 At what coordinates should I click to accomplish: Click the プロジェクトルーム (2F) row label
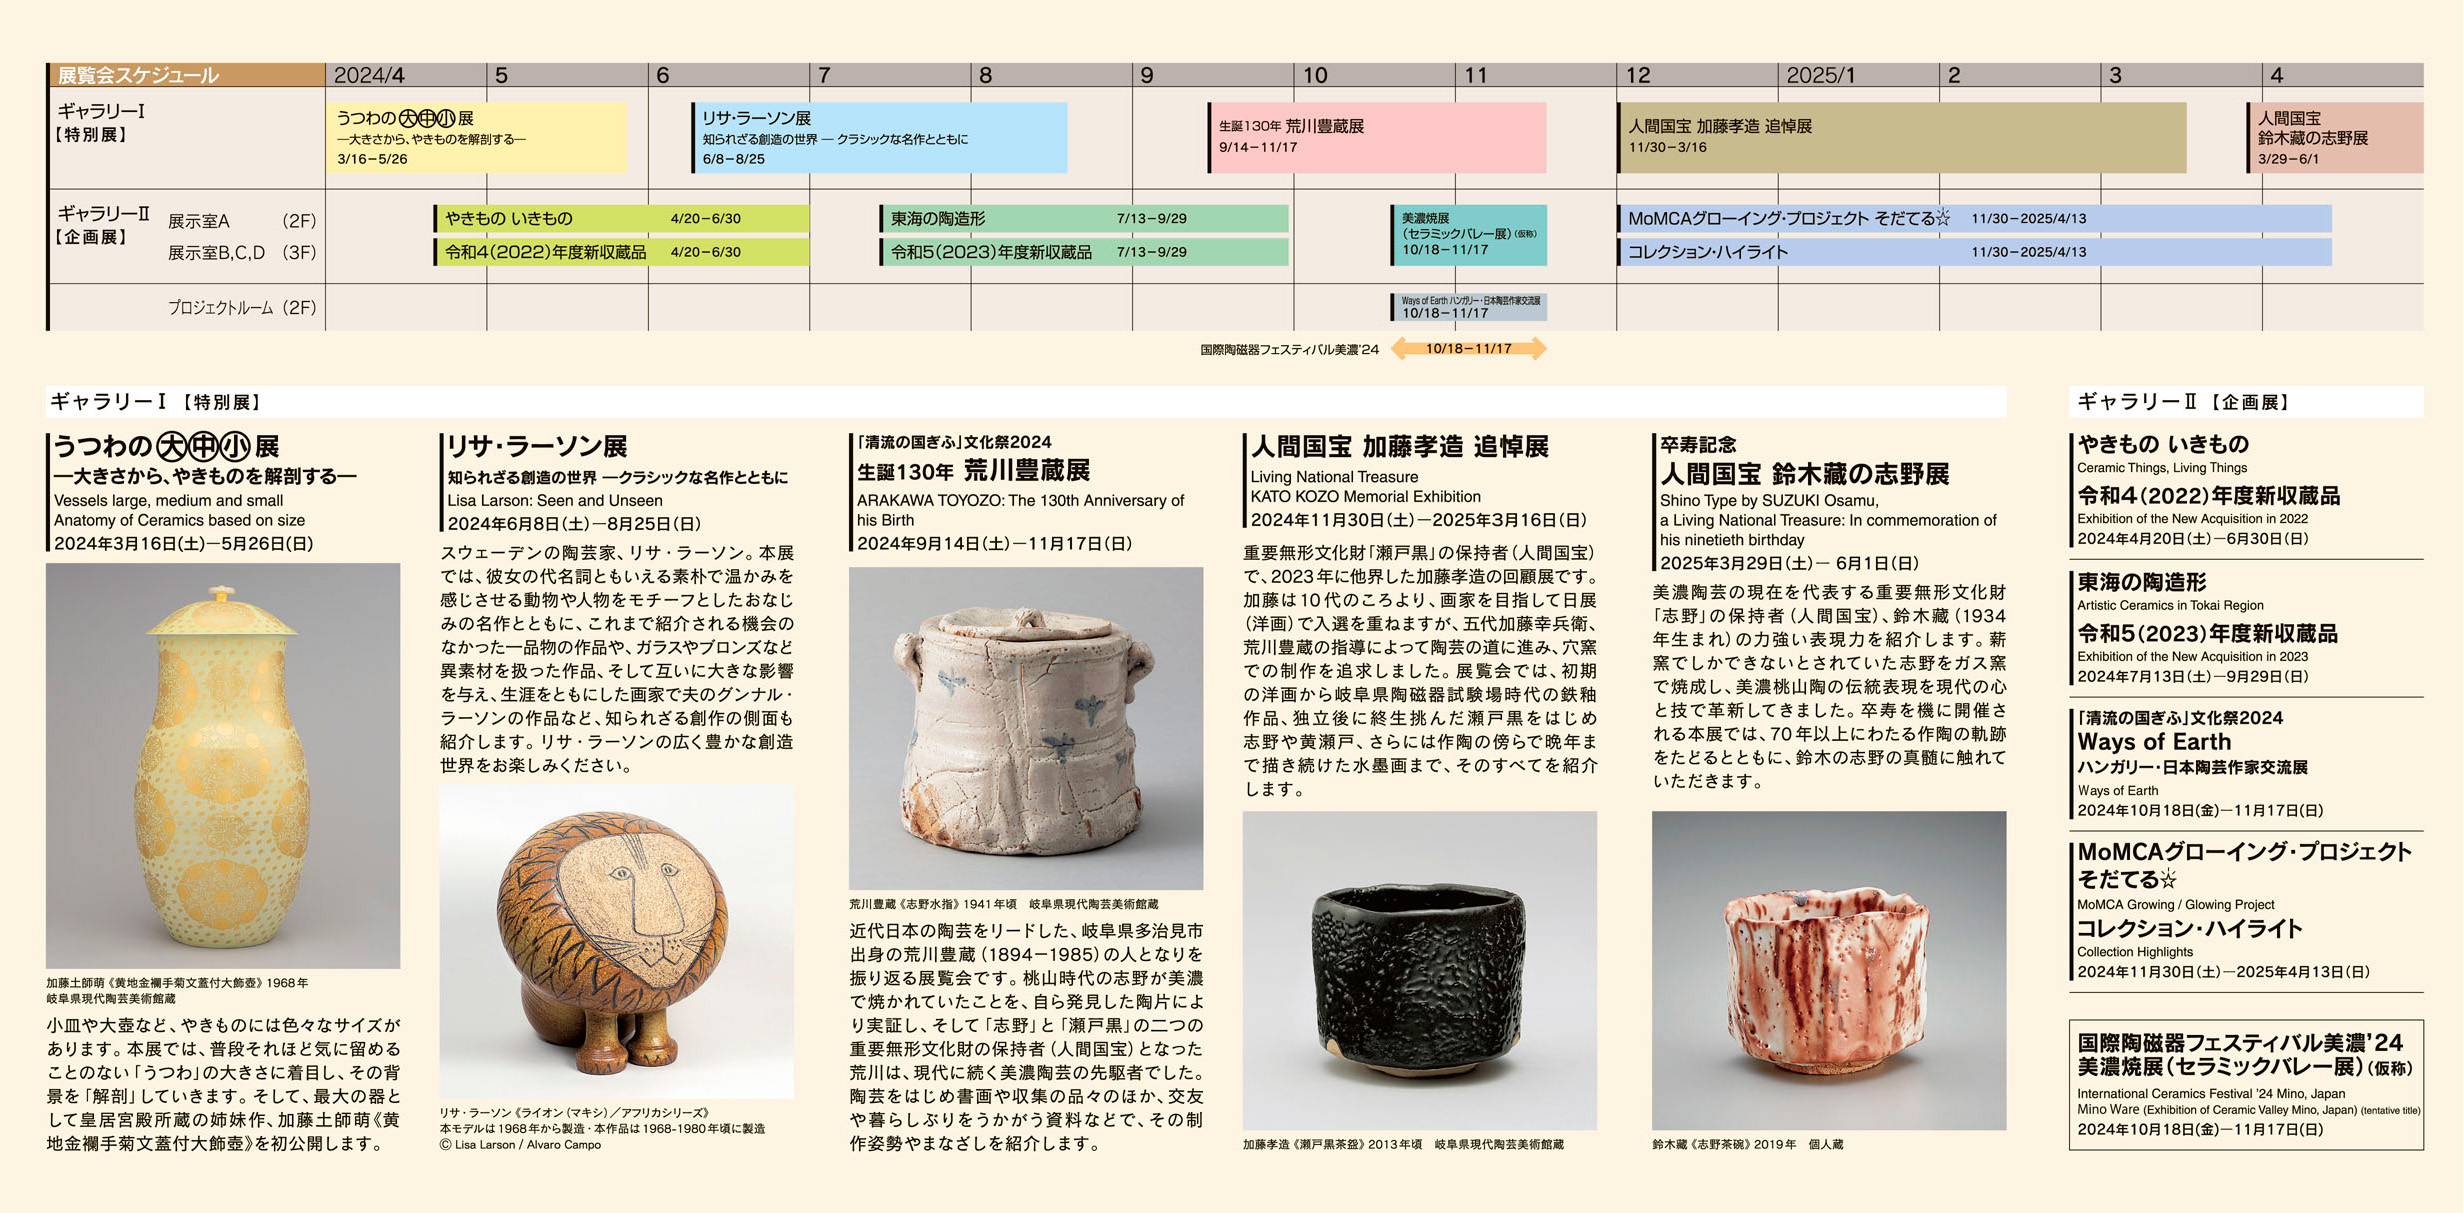[242, 308]
